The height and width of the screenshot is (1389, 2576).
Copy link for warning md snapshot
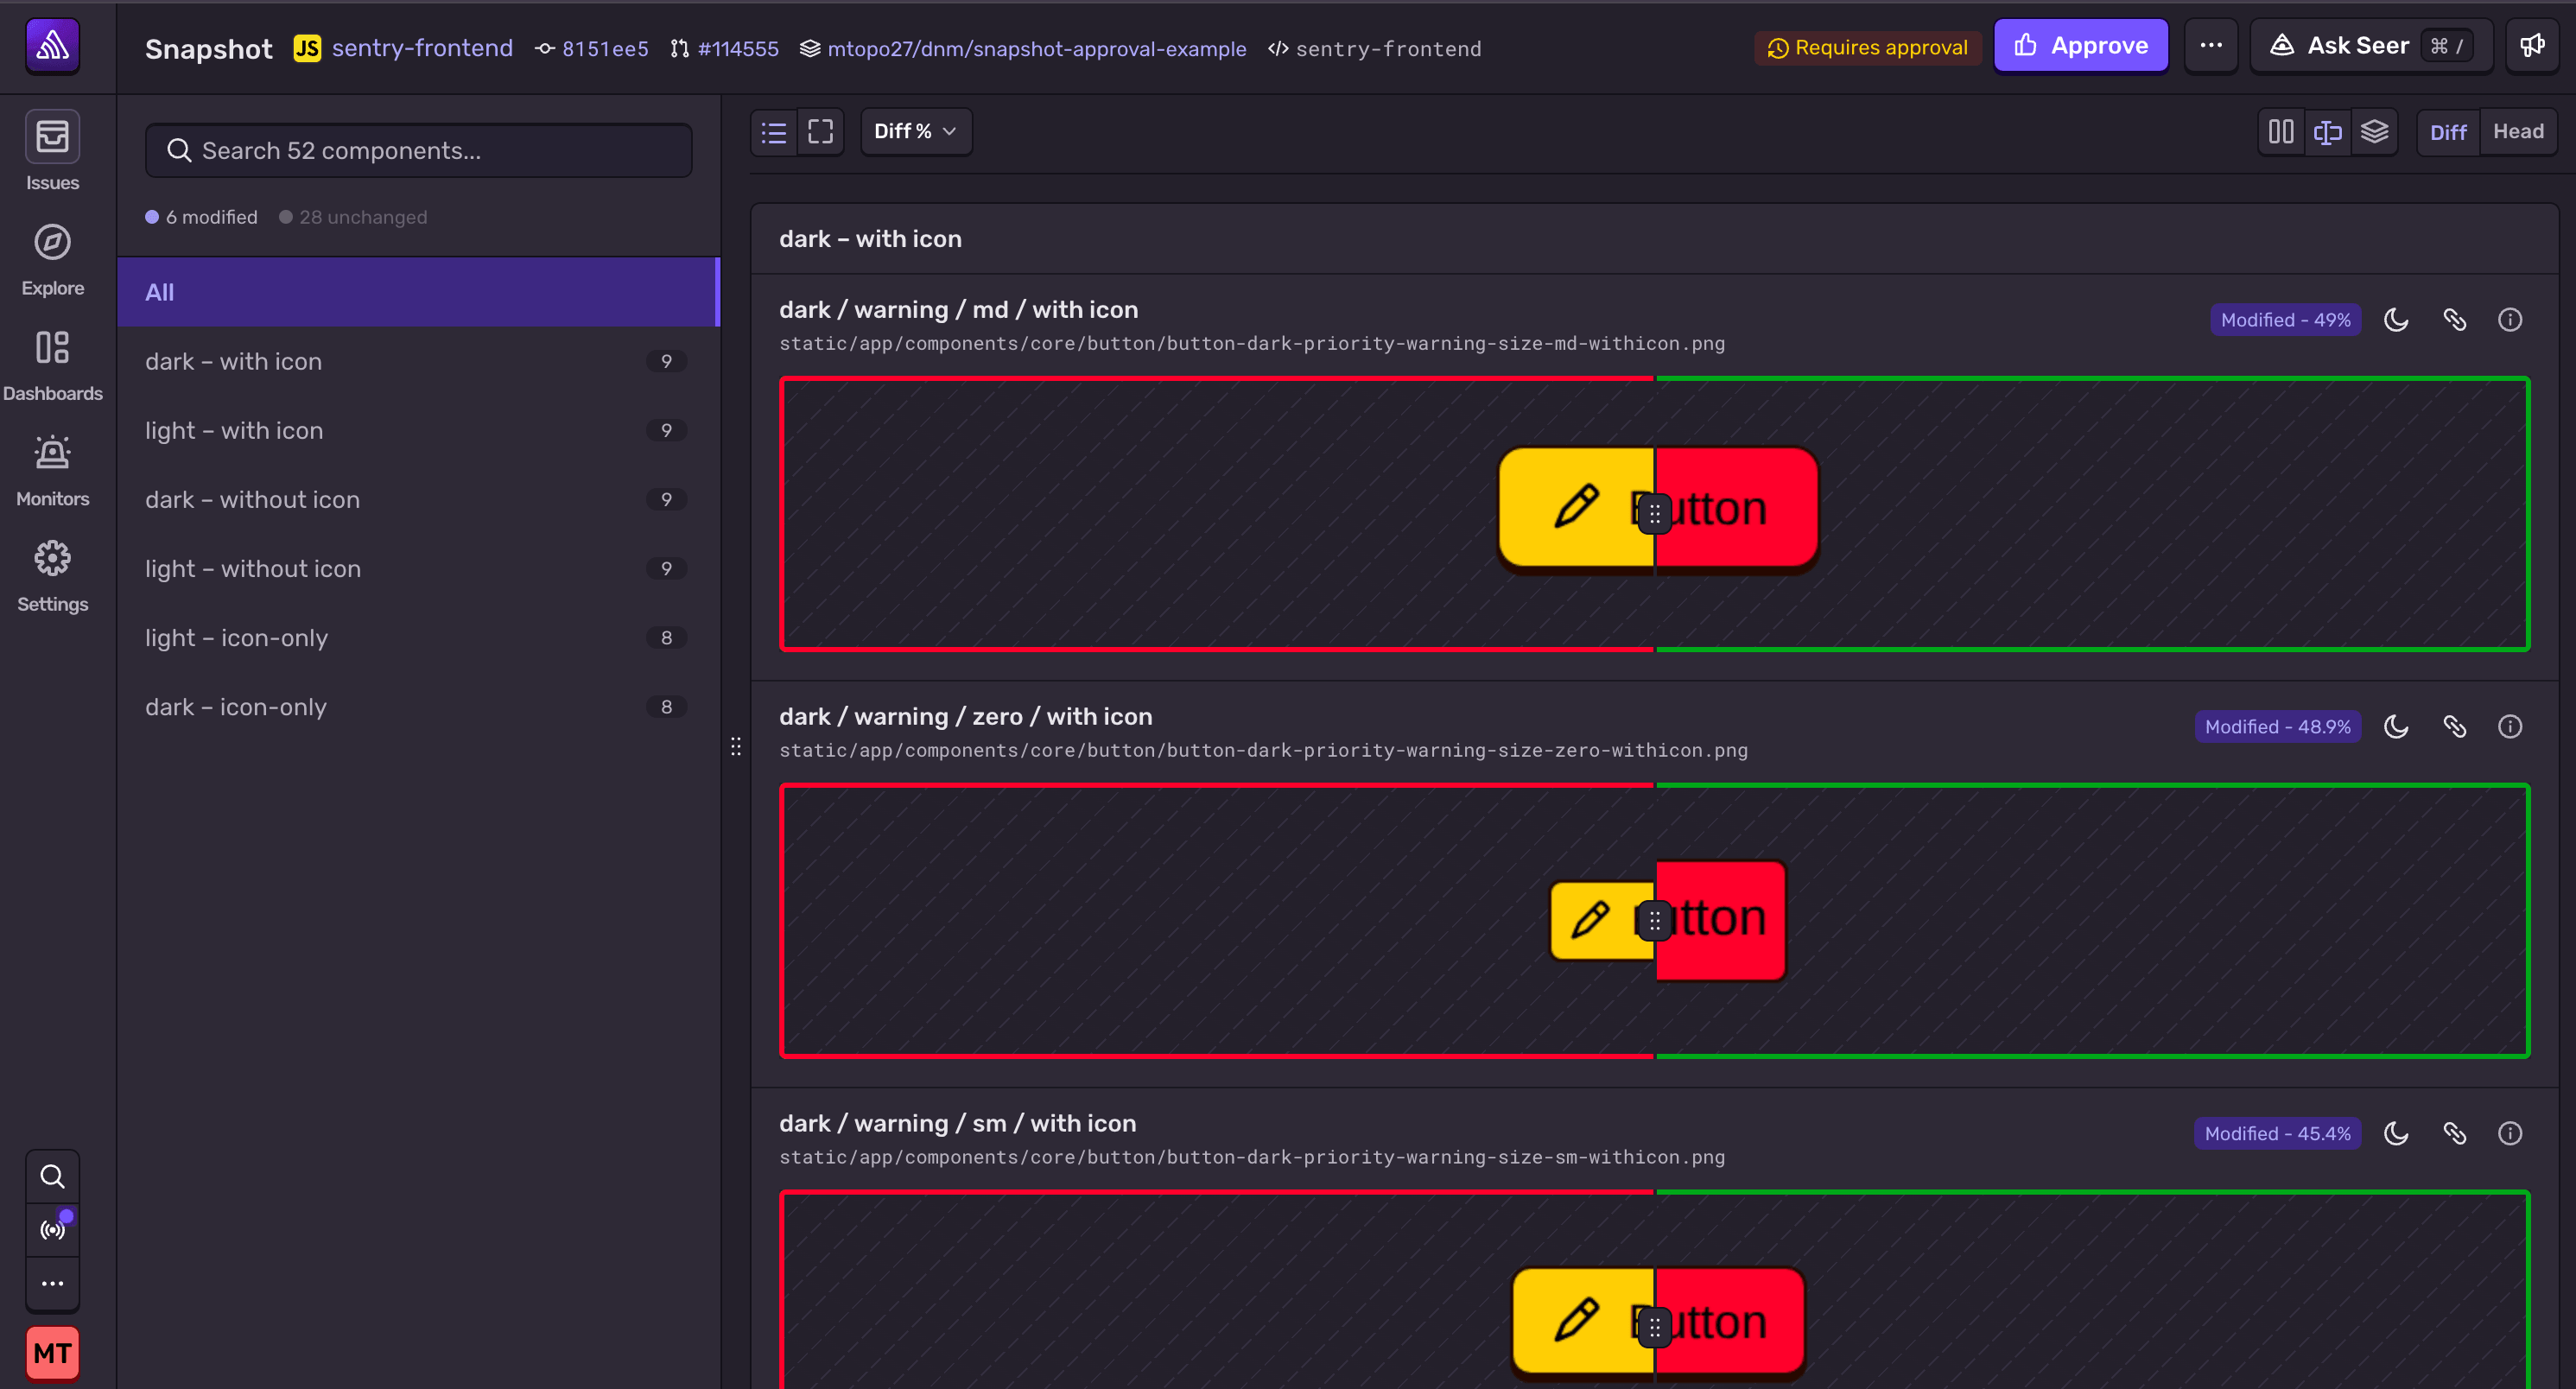(x=2454, y=320)
